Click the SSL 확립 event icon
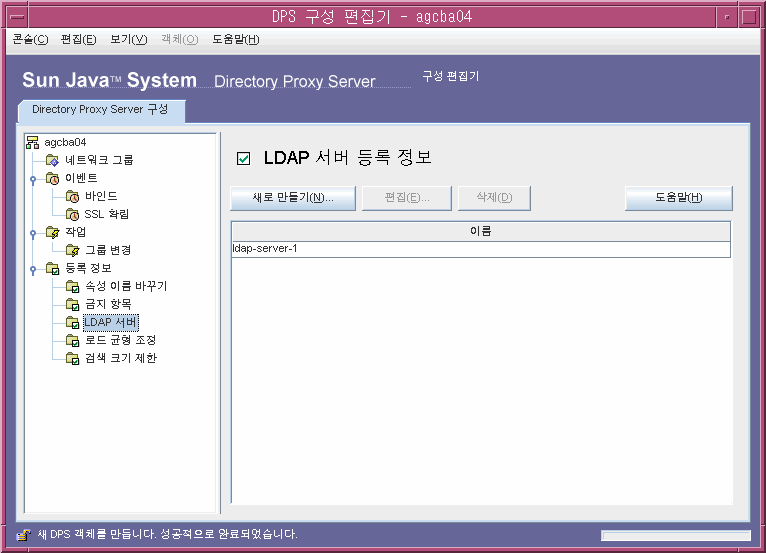The image size is (766, 553). point(72,214)
